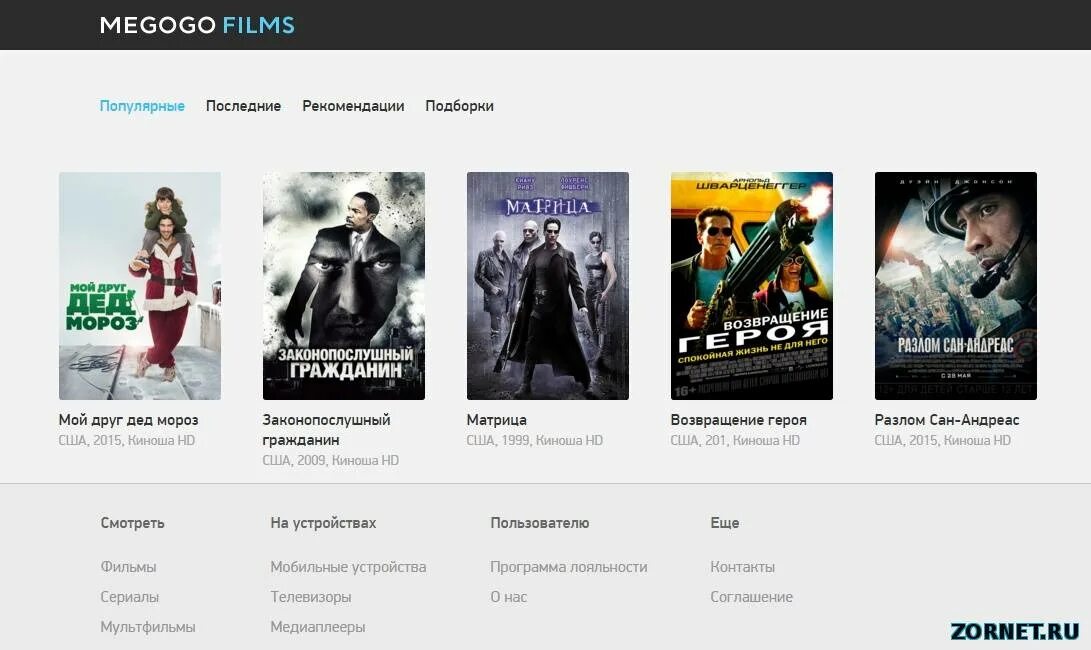Open the Программа лояльности page
This screenshot has height=650, width=1091.
tap(568, 566)
